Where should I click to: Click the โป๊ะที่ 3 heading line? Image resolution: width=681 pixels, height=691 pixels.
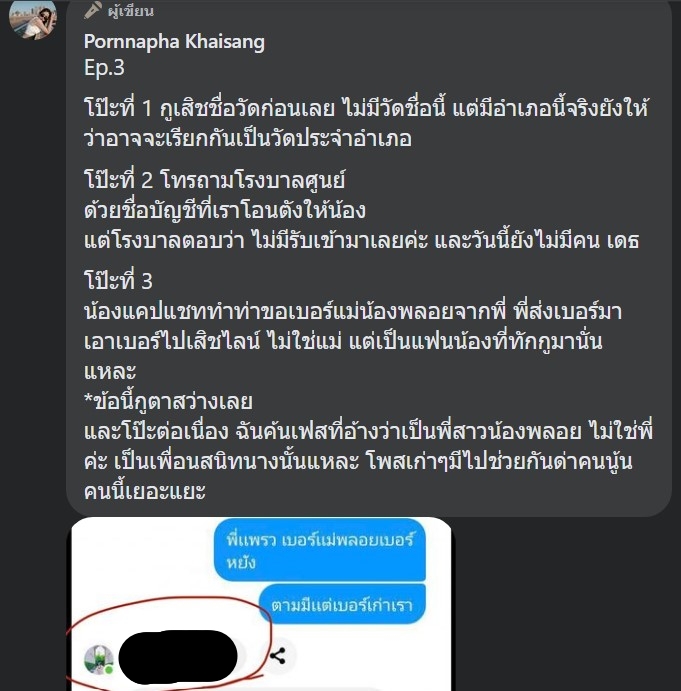[x=118, y=281]
